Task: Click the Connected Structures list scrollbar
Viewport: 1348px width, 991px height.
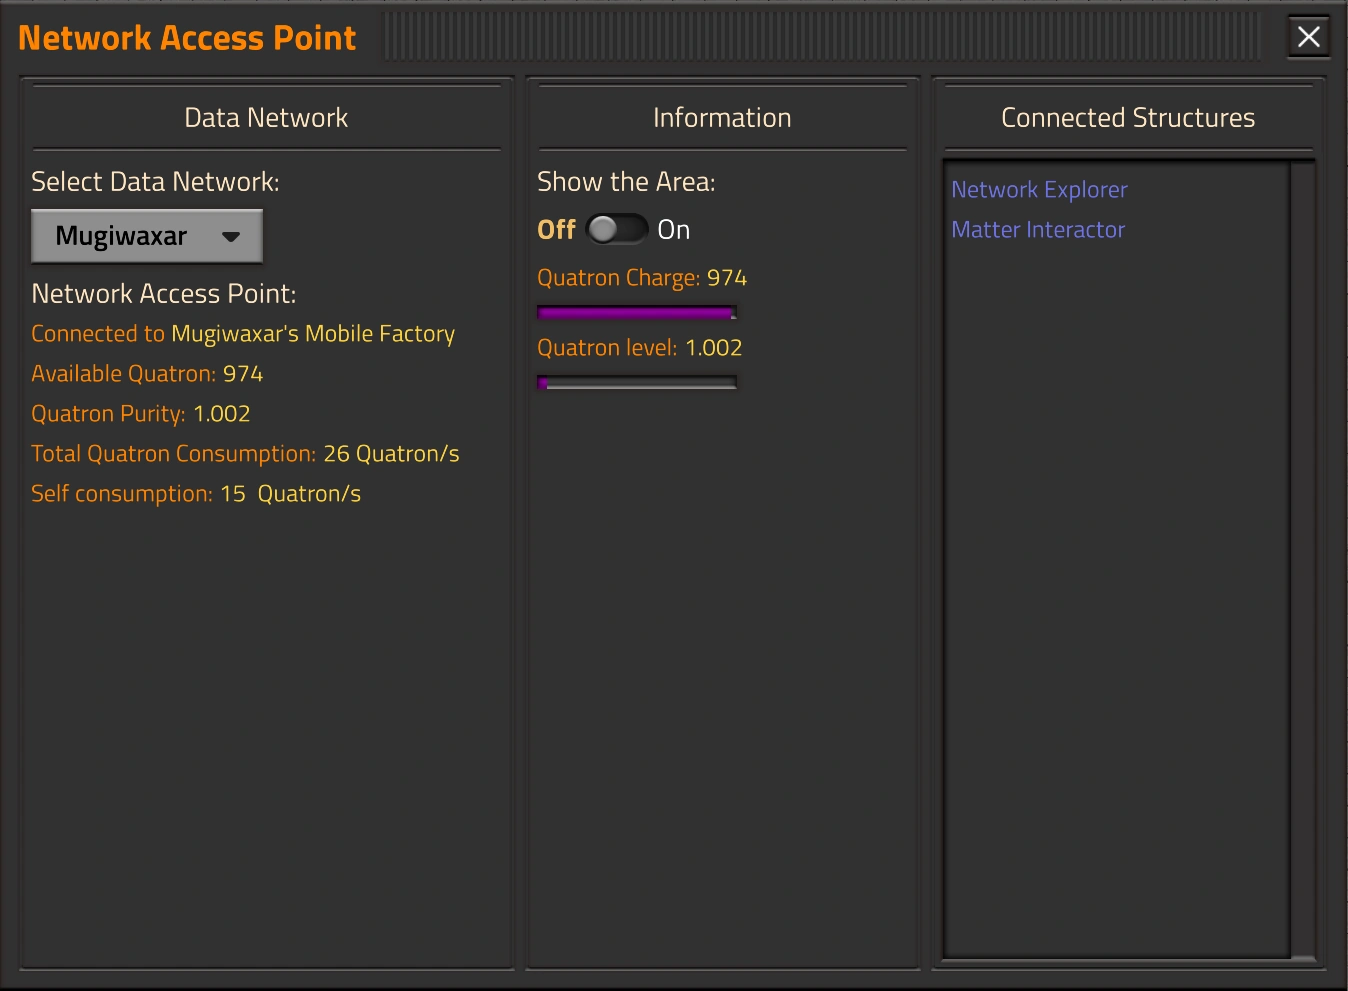Action: click(x=1302, y=558)
